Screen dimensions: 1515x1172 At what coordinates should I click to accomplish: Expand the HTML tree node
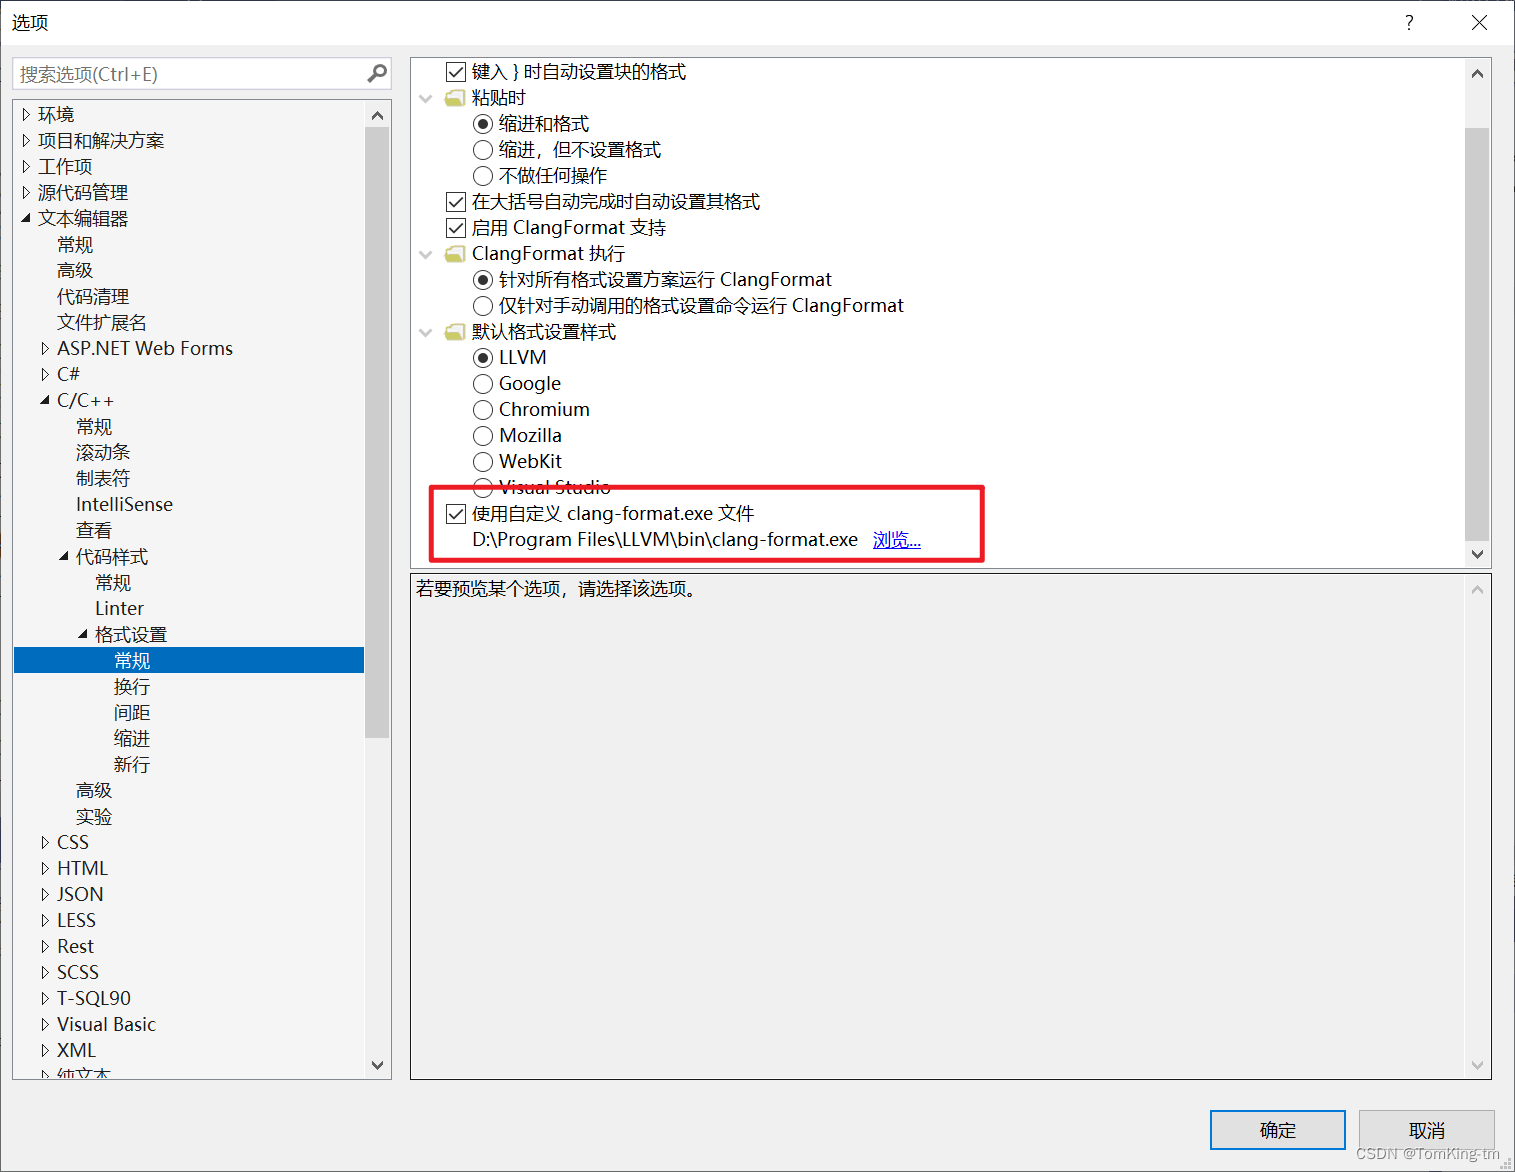click(x=45, y=868)
